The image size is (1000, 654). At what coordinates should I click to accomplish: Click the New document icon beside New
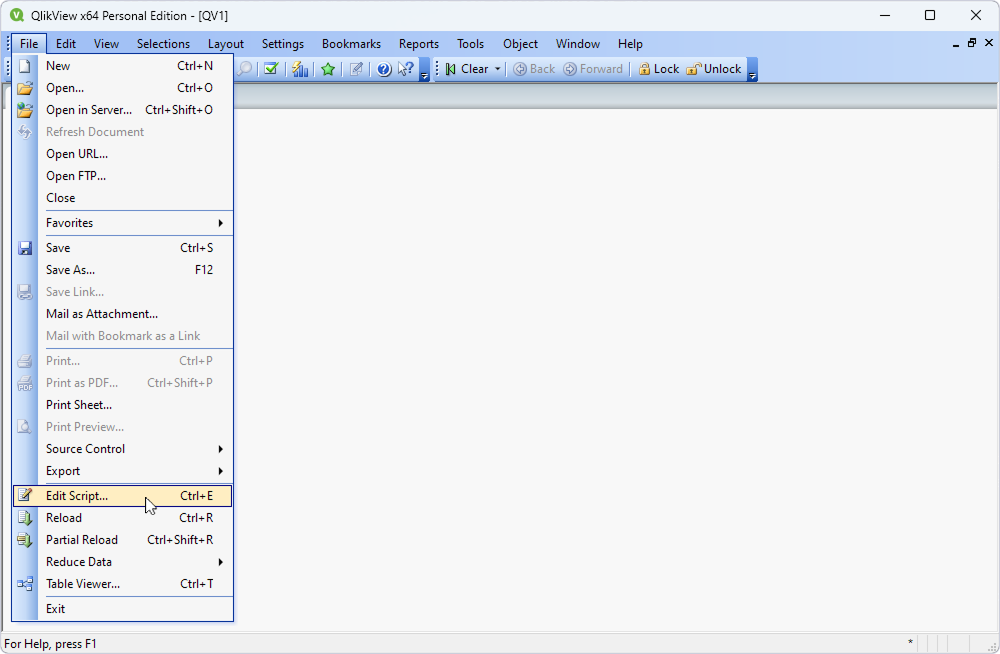(24, 65)
